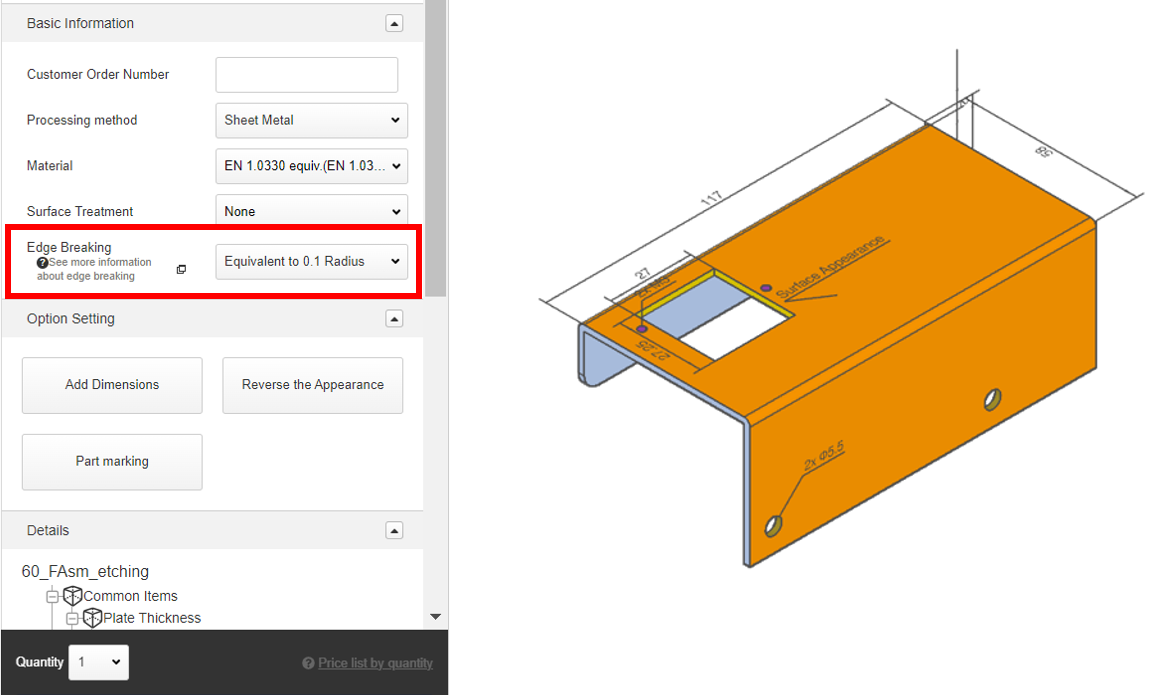Image resolution: width=1164 pixels, height=695 pixels.
Task: Expand the Quantity dropdown
Action: 98,662
